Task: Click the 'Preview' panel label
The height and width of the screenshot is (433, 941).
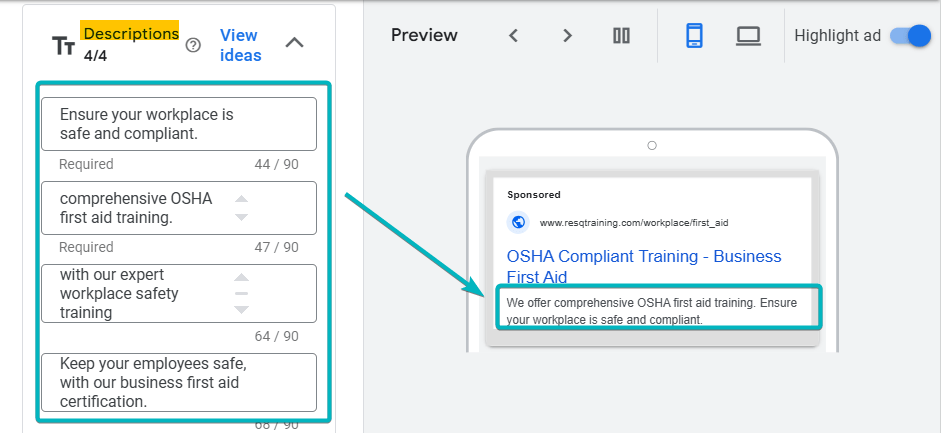Action: coord(424,35)
